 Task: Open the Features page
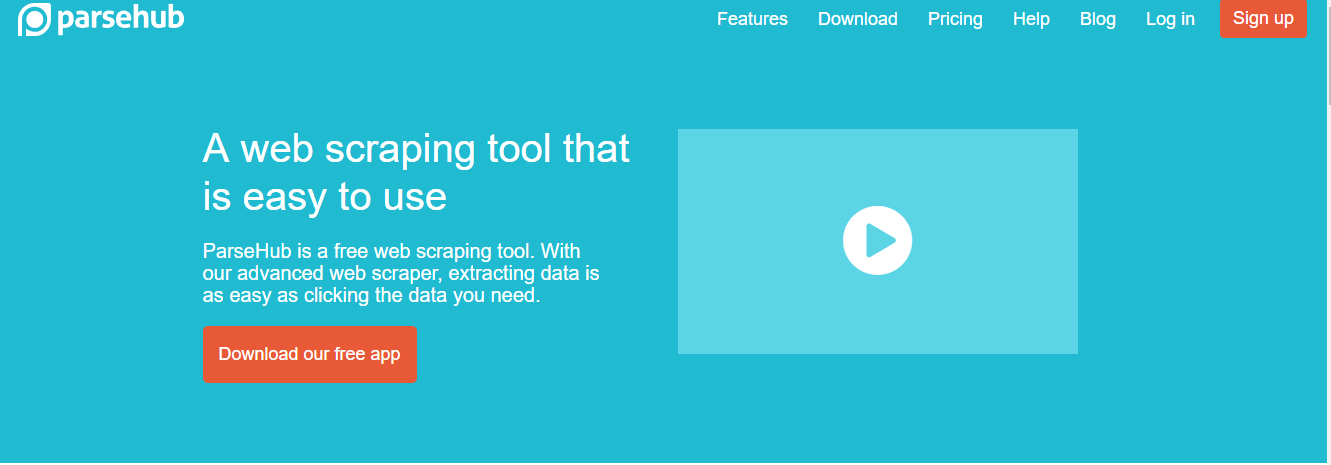752,19
